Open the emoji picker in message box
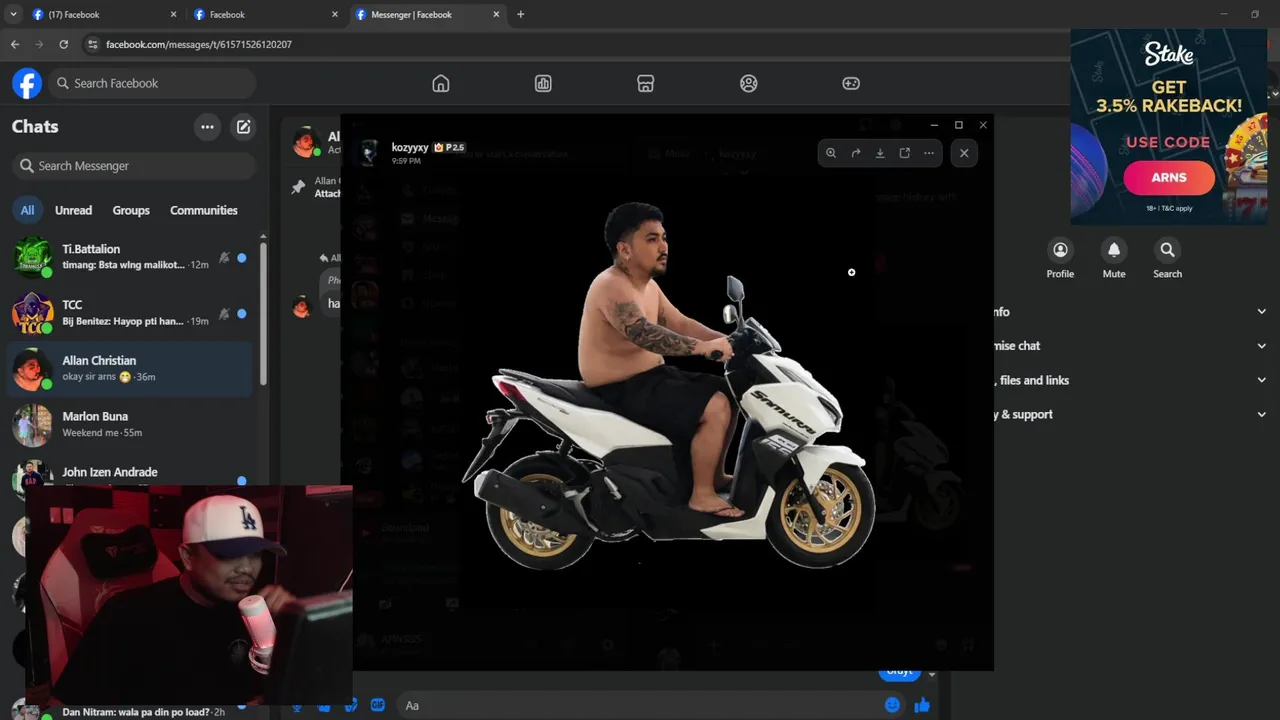1280x720 pixels. [x=892, y=705]
